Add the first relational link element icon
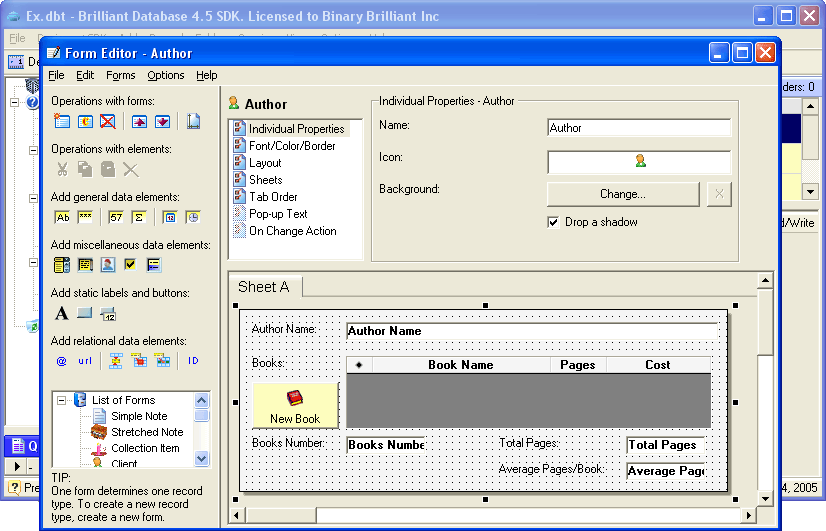Screen dimensions: 826x531 116,361
